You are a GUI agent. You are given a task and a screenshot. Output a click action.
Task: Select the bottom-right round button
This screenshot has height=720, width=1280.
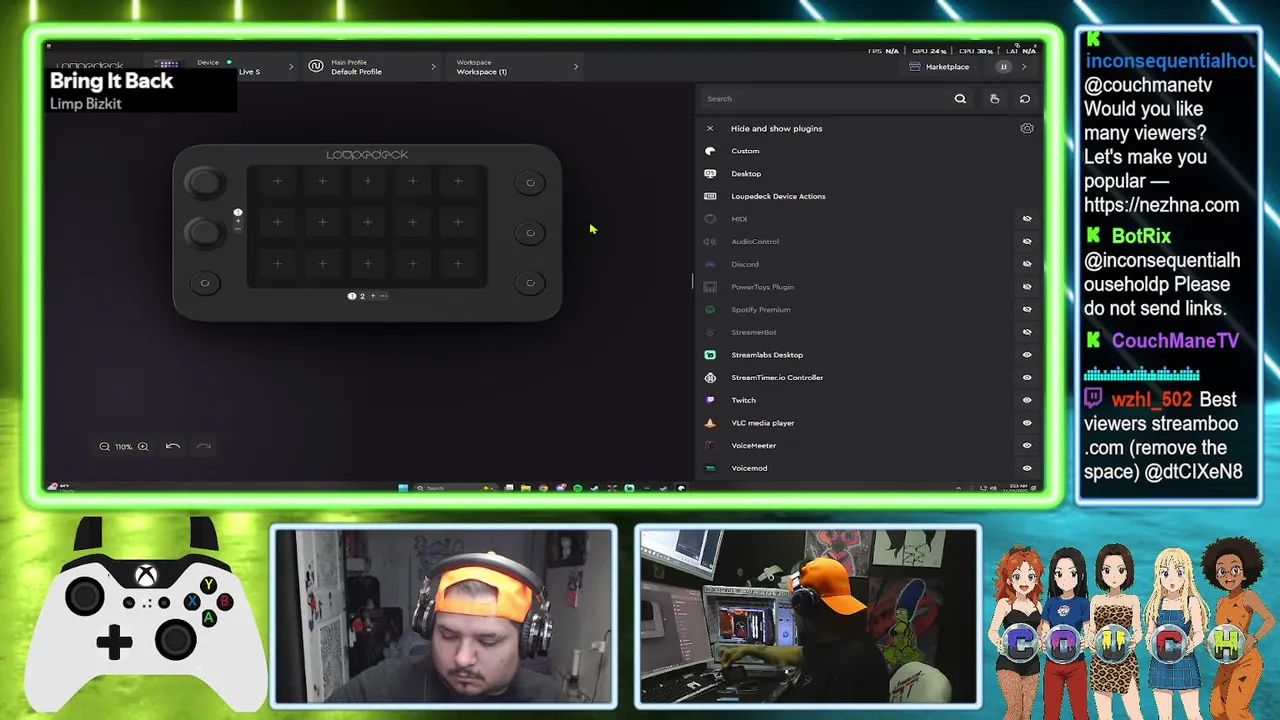[530, 283]
